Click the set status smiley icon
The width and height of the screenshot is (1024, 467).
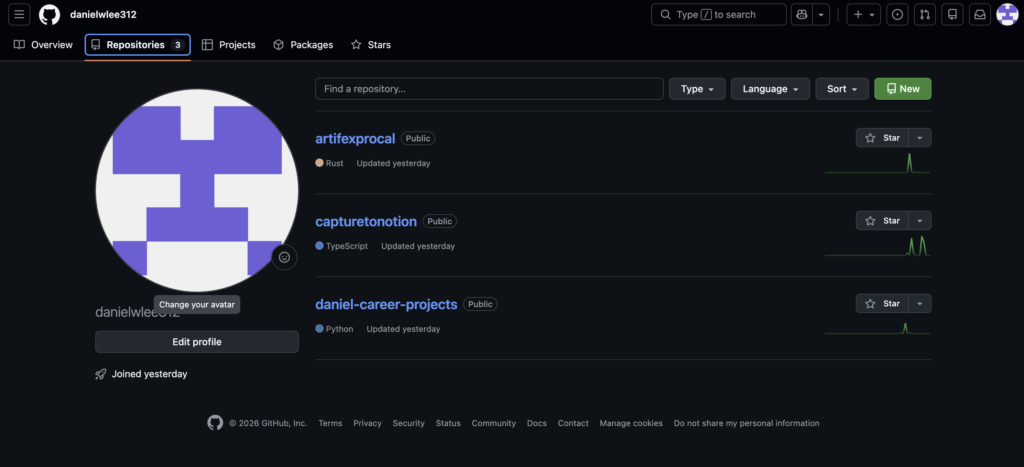pyautogui.click(x=284, y=257)
